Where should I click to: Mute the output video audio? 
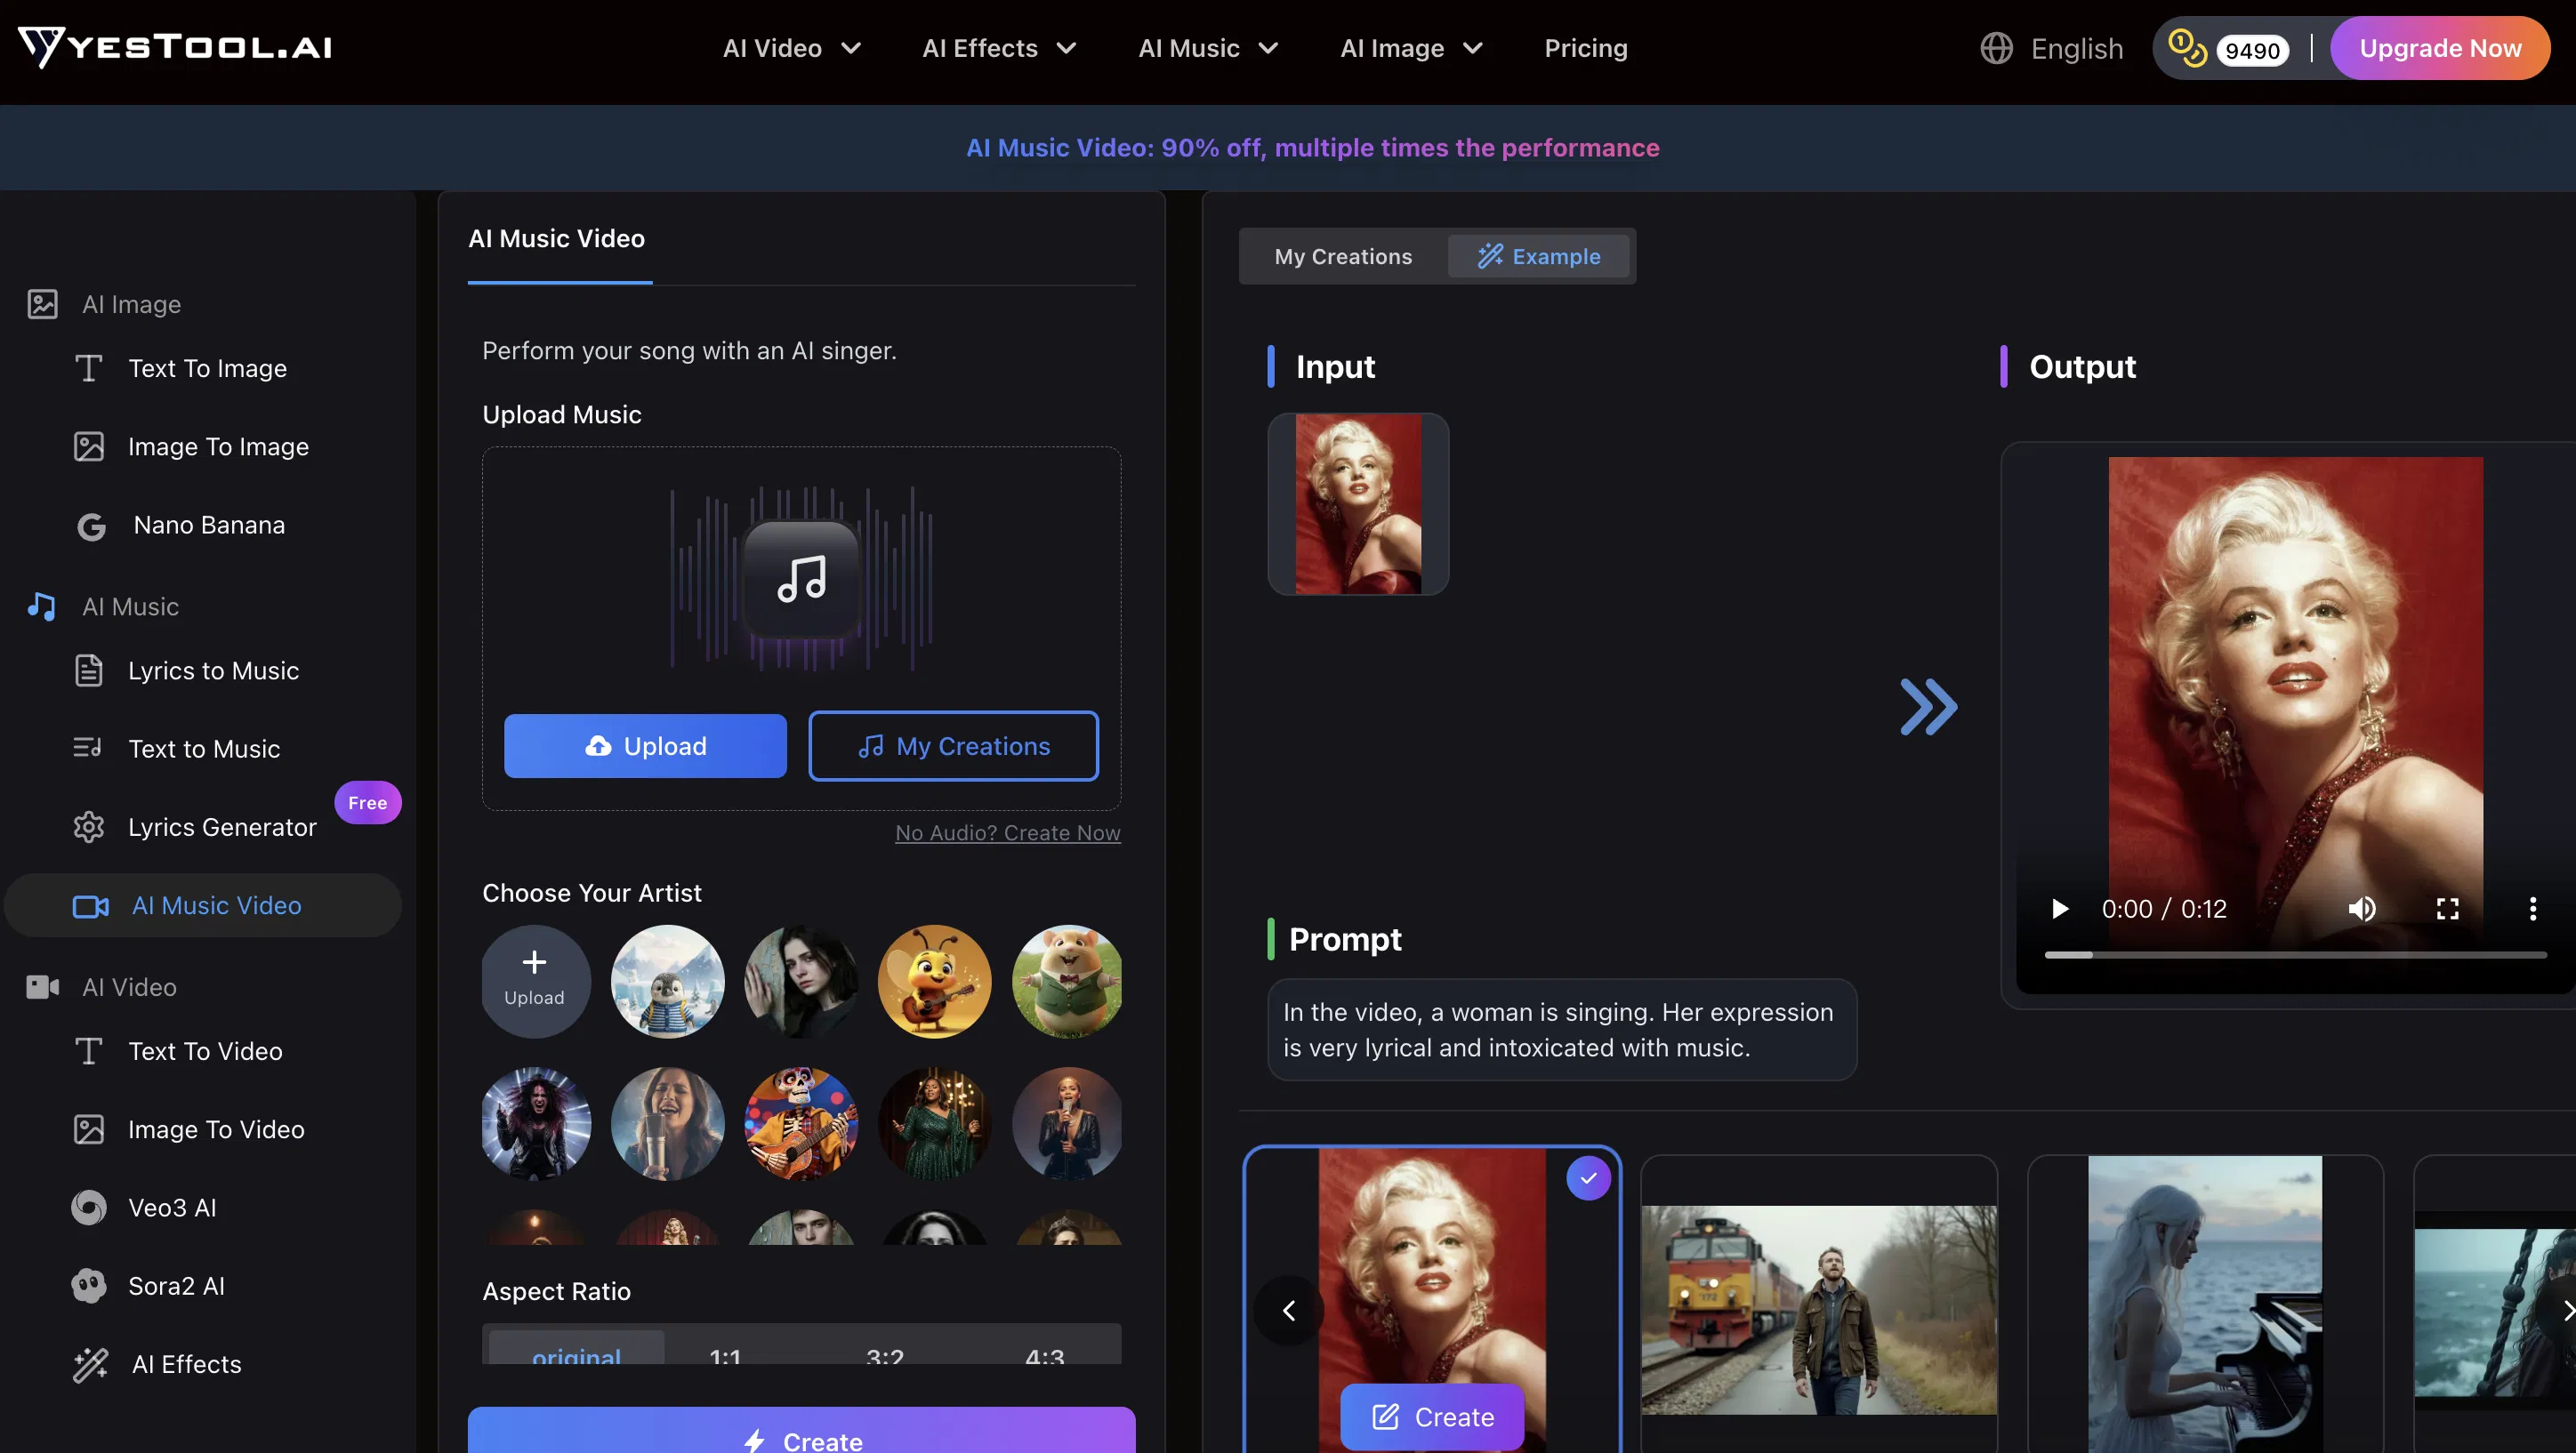click(x=2362, y=908)
